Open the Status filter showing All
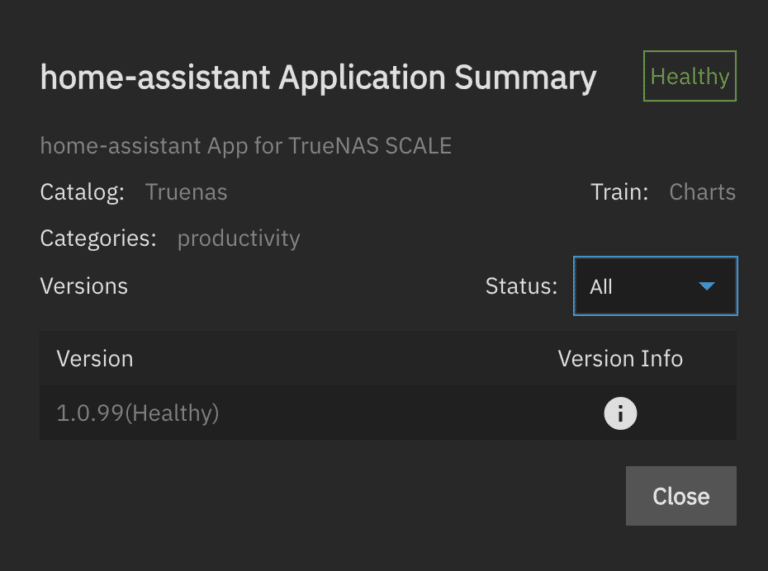The height and width of the screenshot is (571, 768). [655, 286]
